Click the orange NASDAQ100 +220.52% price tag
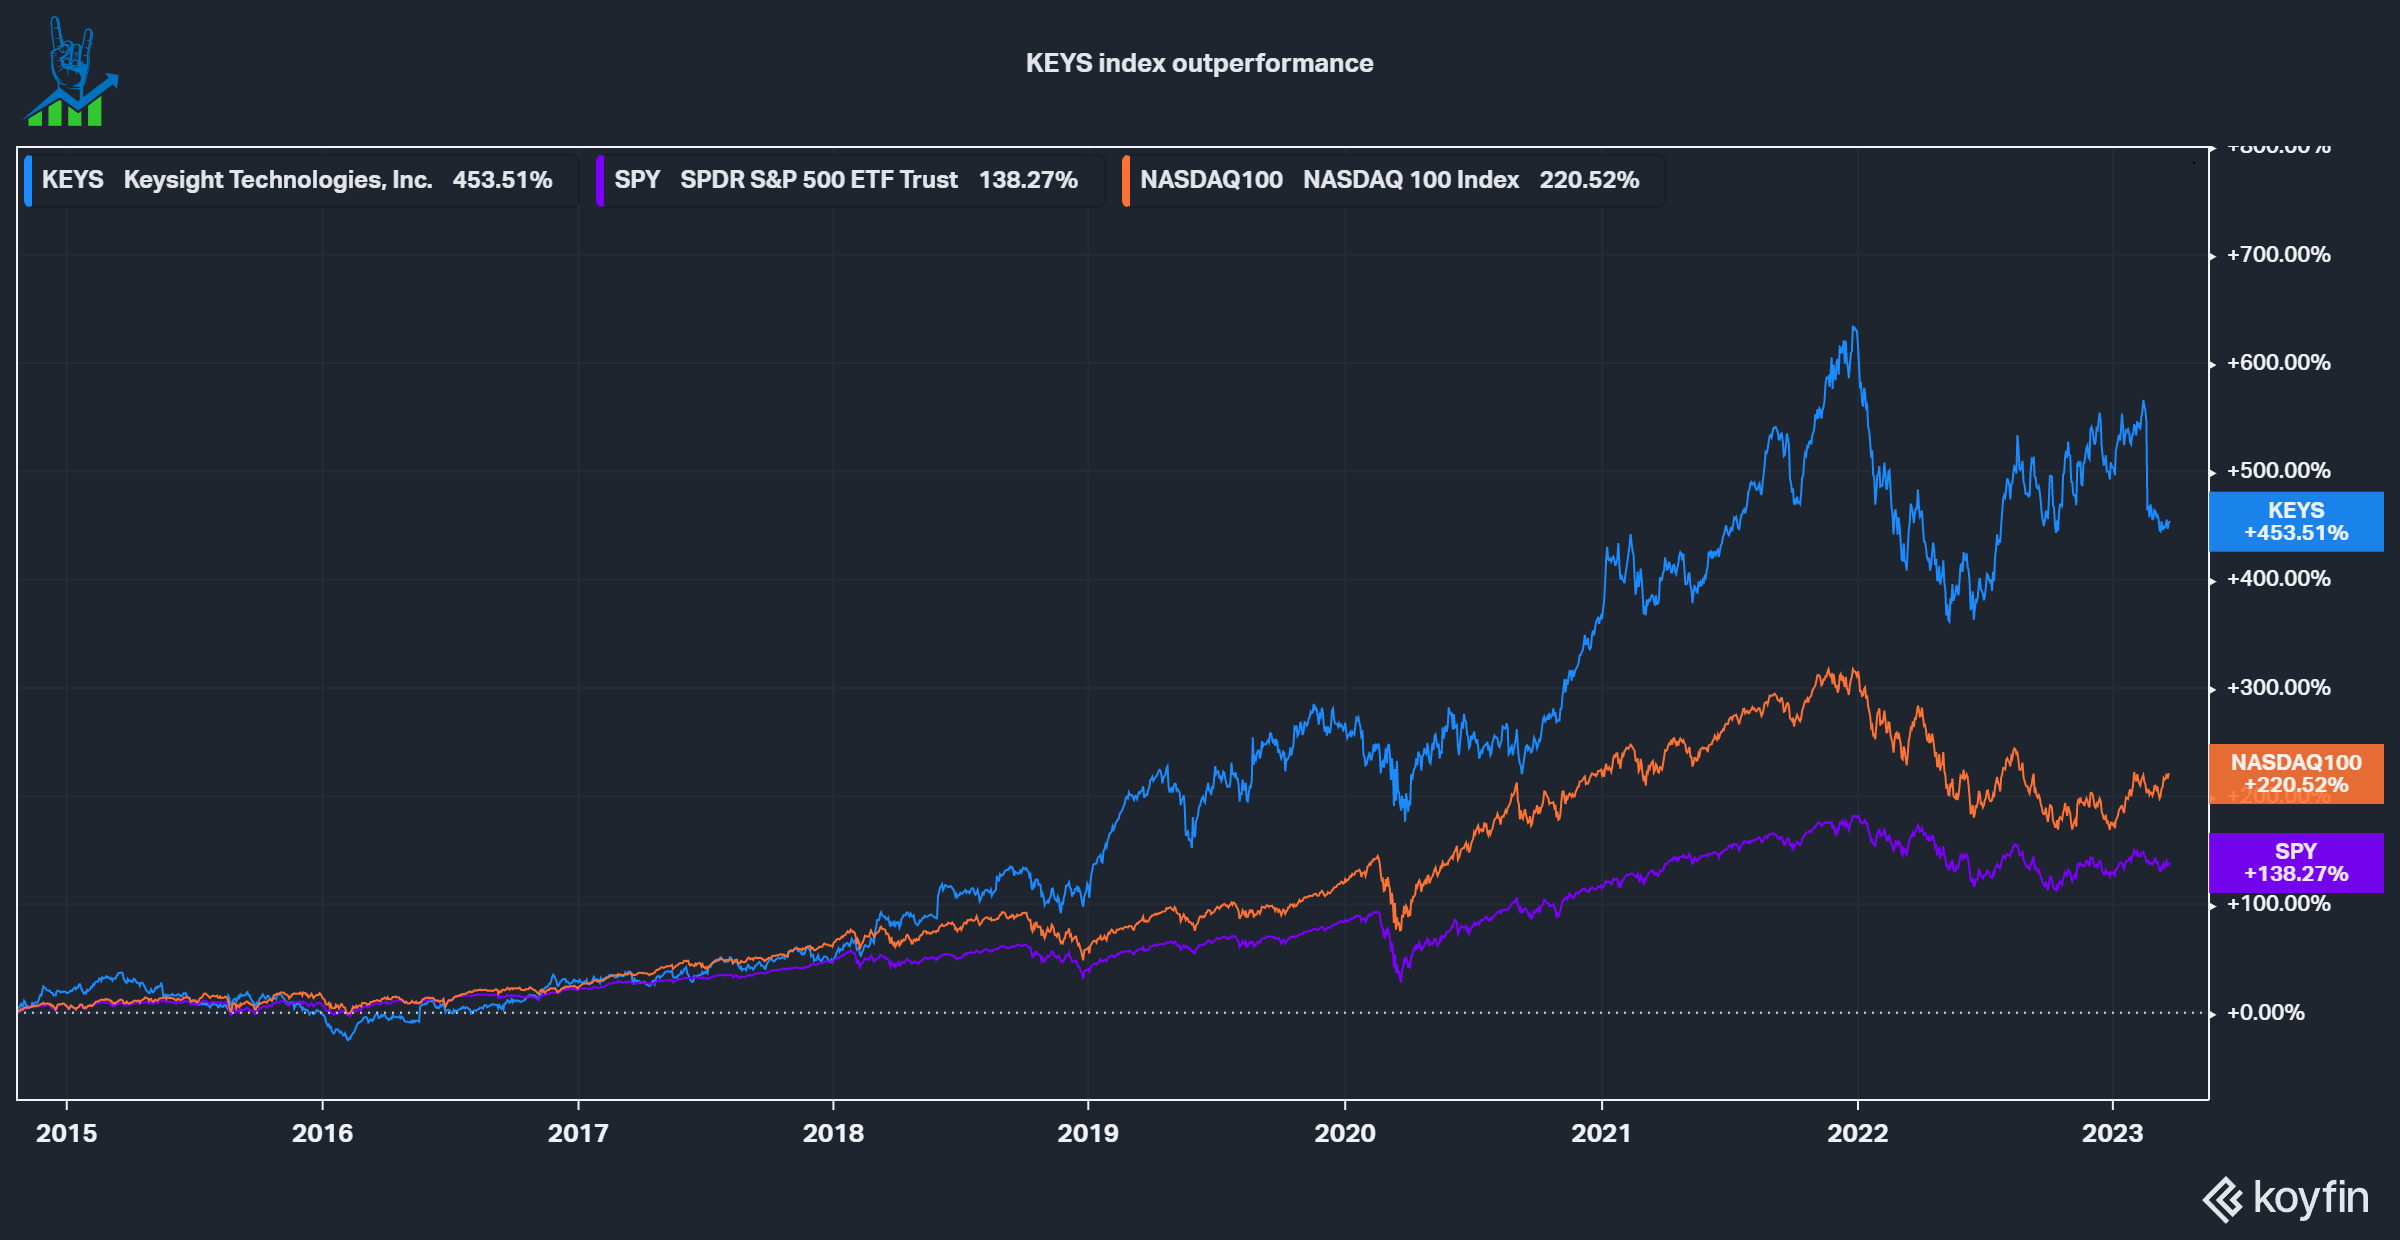This screenshot has width=2400, height=1240. click(2296, 773)
